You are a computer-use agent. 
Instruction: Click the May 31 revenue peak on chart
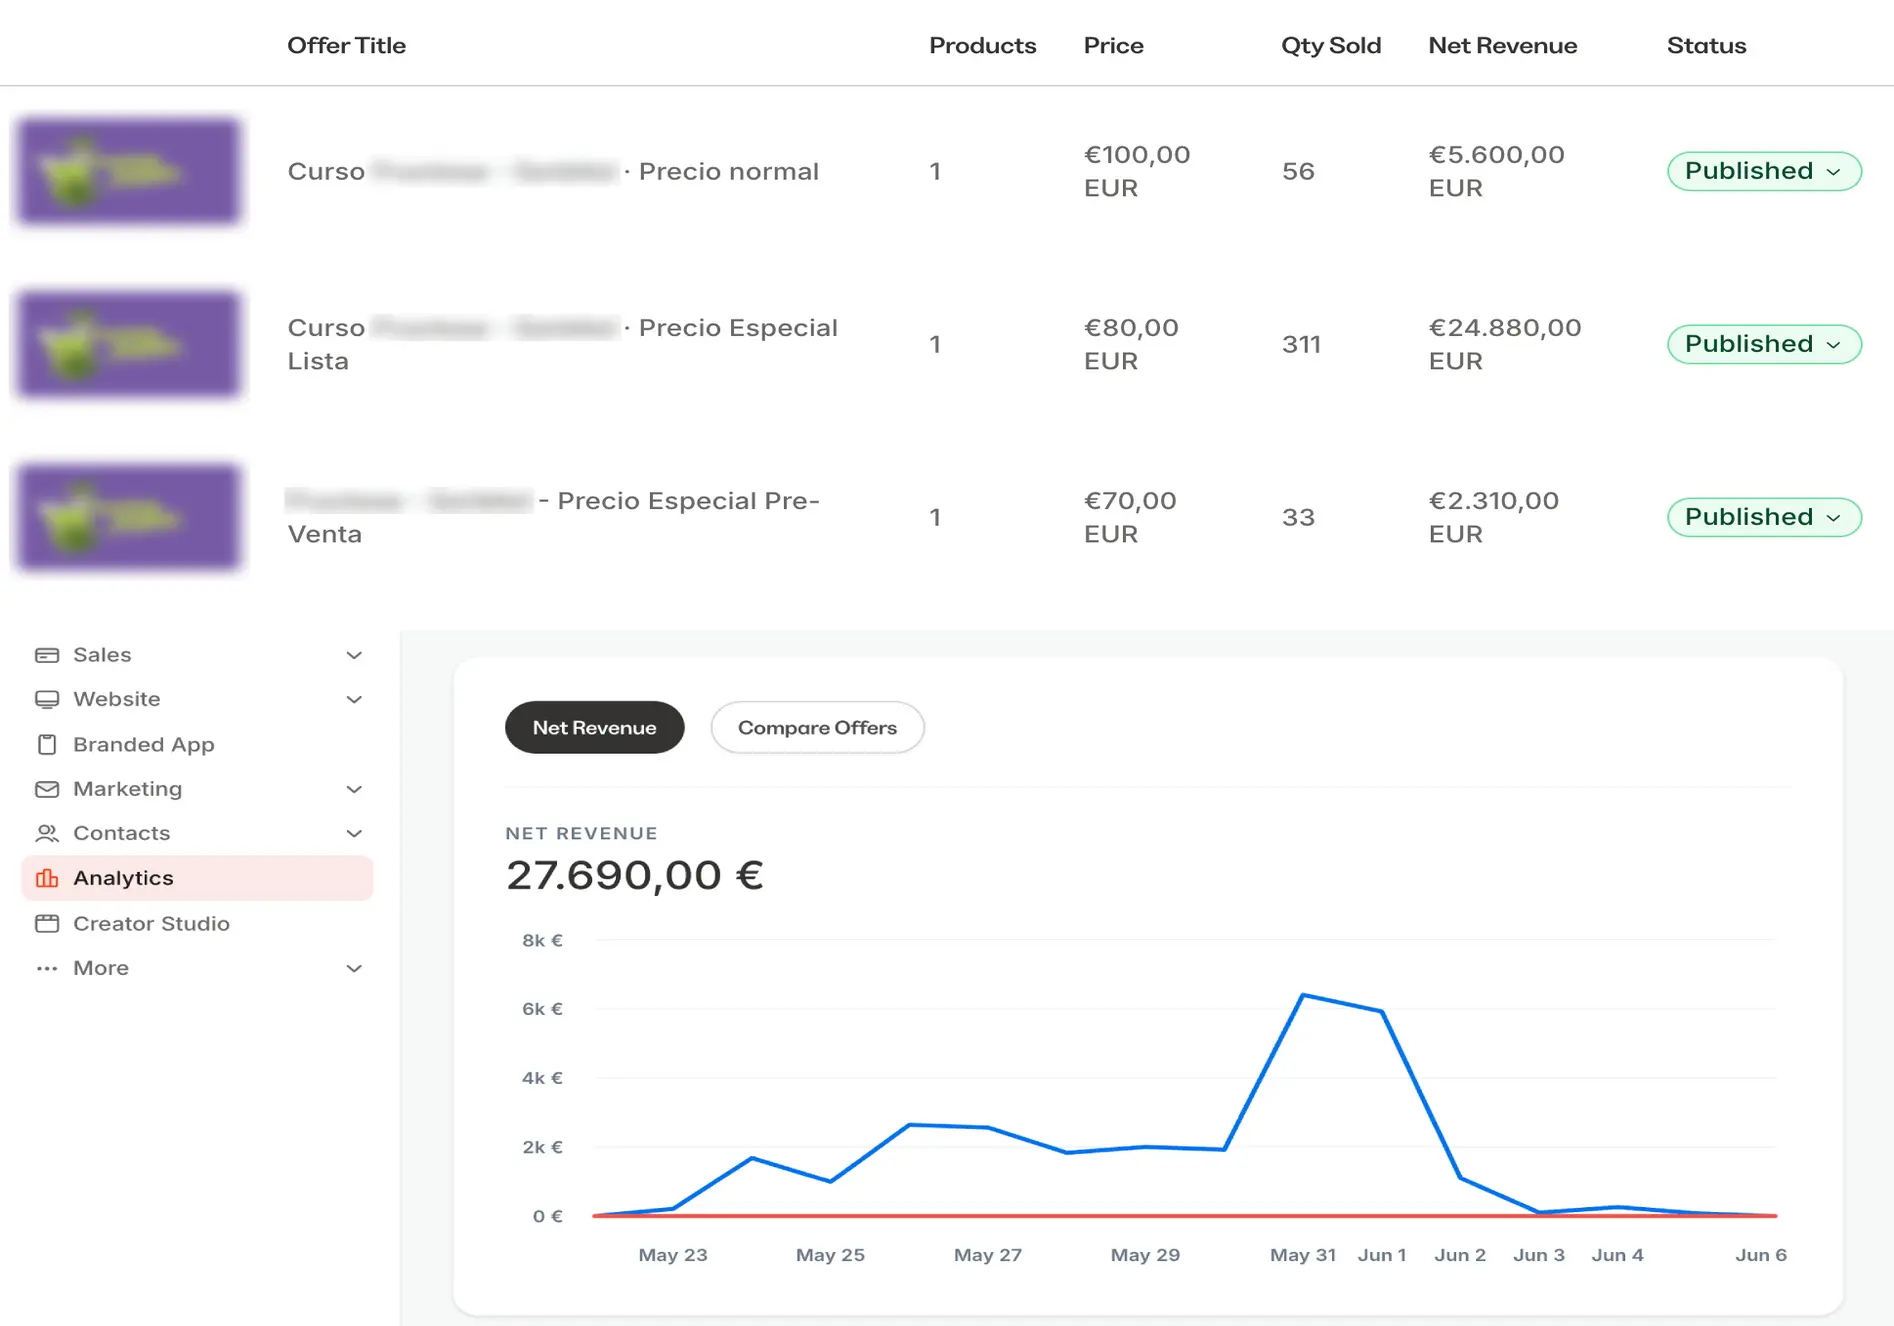pos(1303,994)
